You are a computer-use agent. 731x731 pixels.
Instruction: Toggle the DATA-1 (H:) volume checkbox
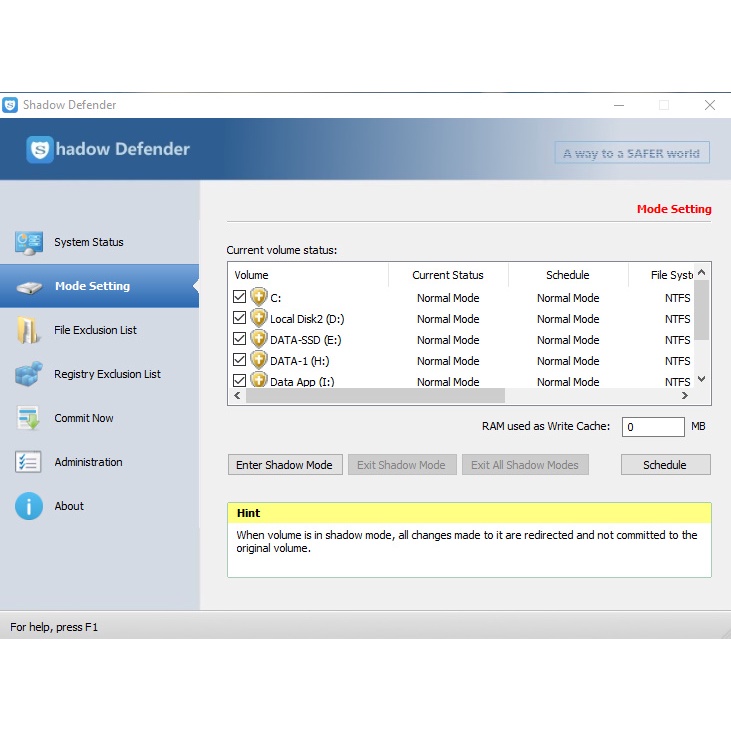coord(239,360)
